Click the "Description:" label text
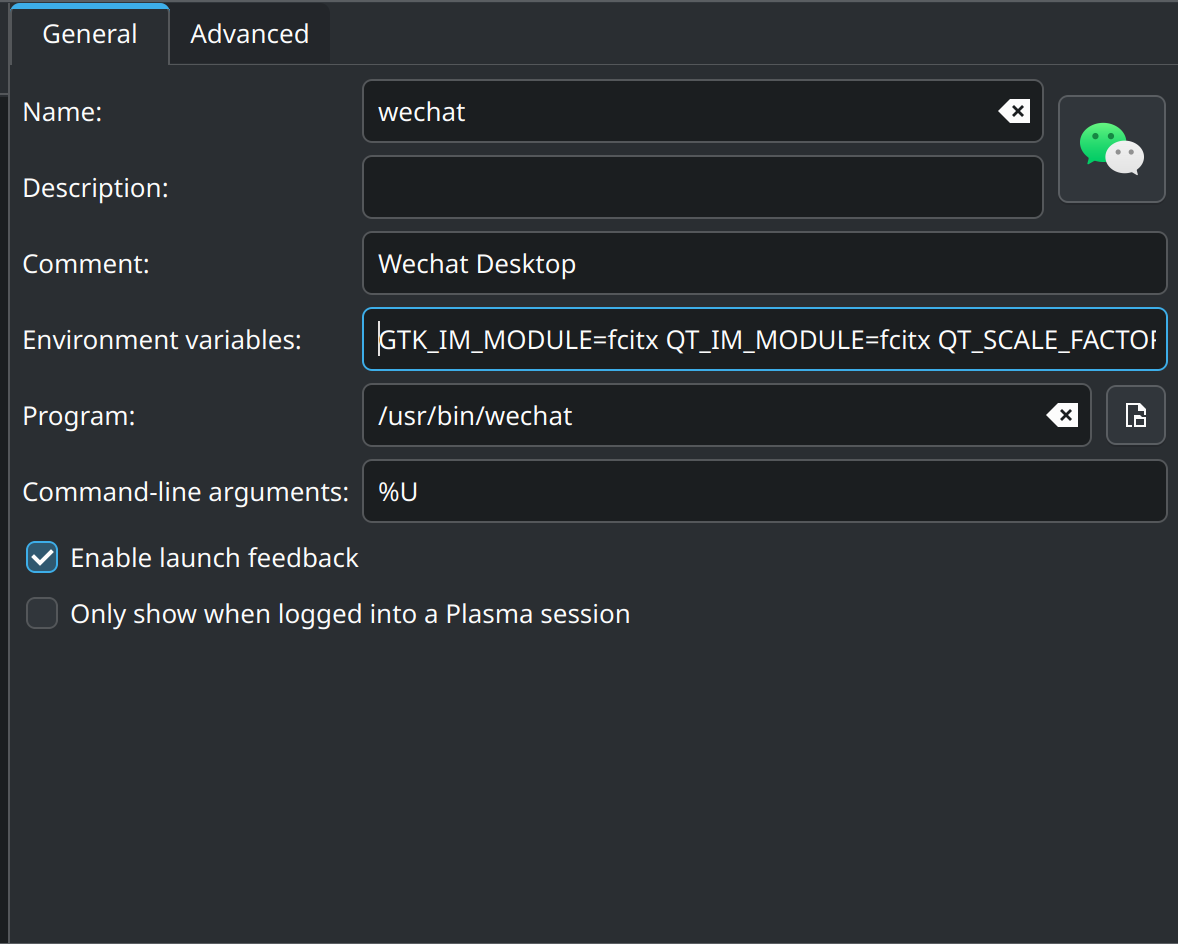The image size is (1178, 944). [x=95, y=188]
